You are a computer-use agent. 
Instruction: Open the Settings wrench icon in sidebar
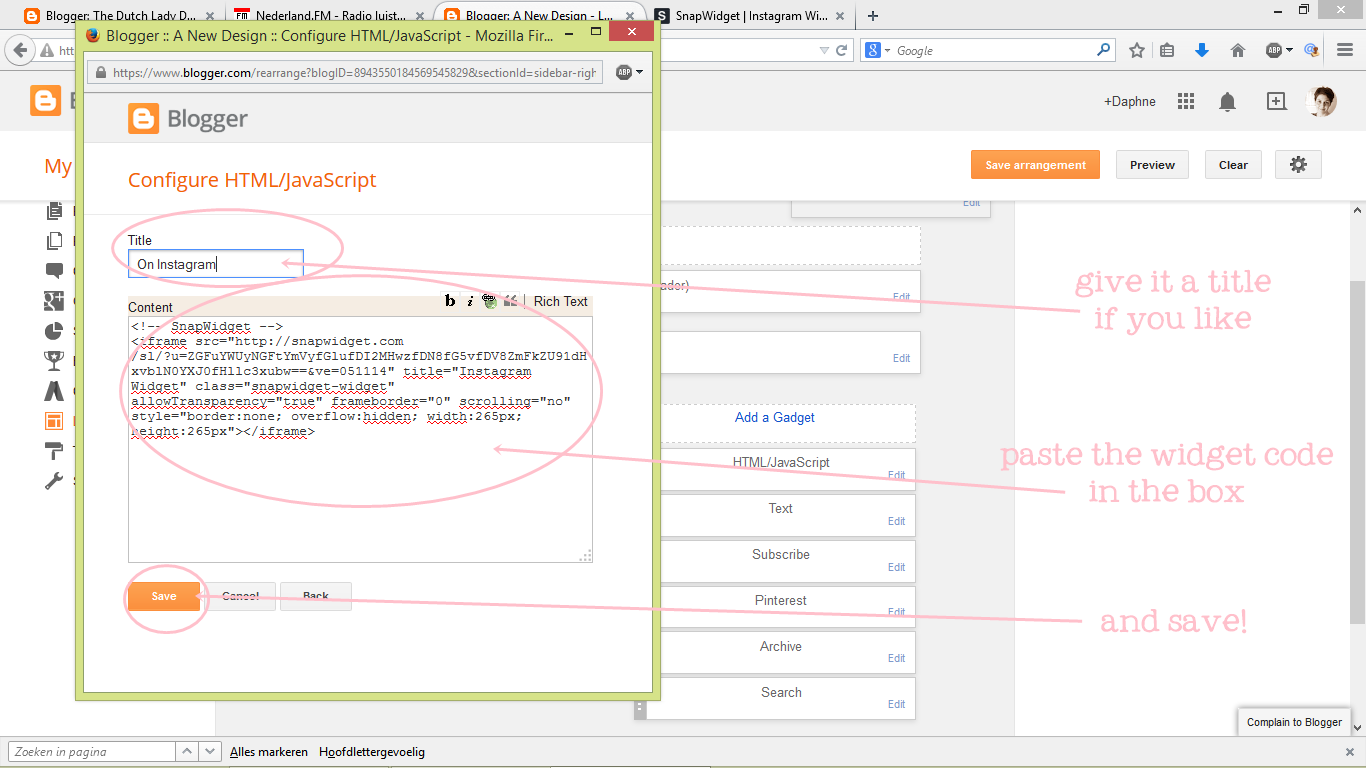tap(54, 480)
